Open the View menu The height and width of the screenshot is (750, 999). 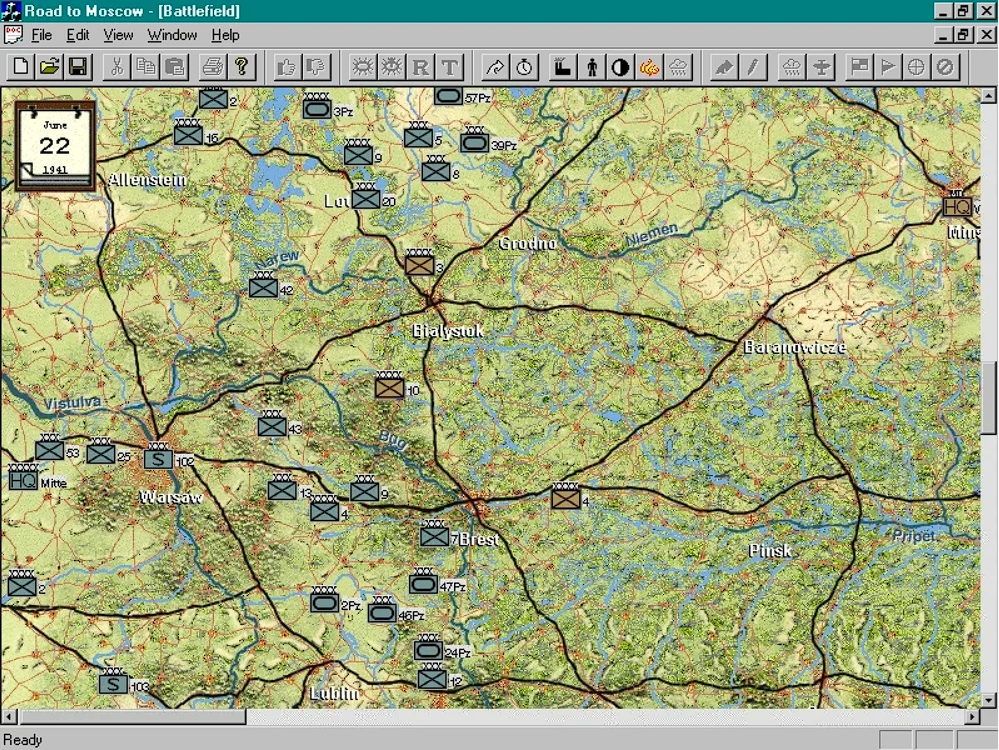coord(118,35)
